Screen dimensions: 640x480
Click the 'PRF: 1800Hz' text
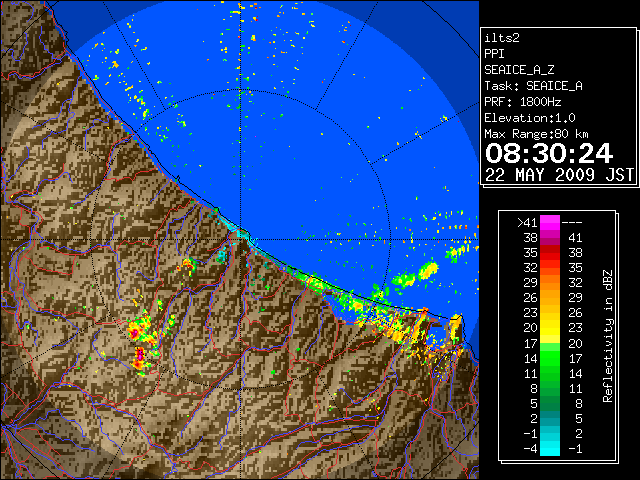(x=523, y=102)
